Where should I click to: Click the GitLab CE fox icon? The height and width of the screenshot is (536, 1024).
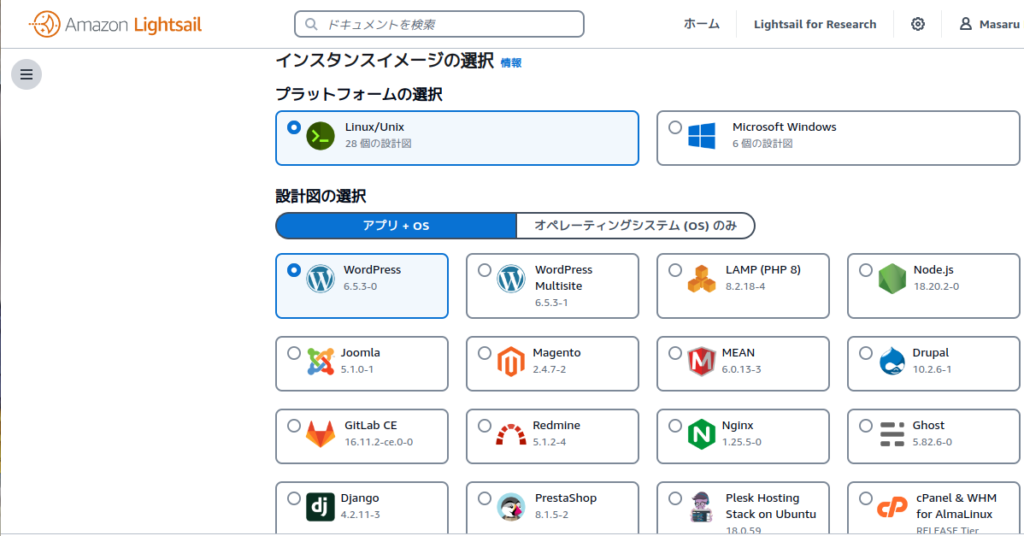pos(320,434)
